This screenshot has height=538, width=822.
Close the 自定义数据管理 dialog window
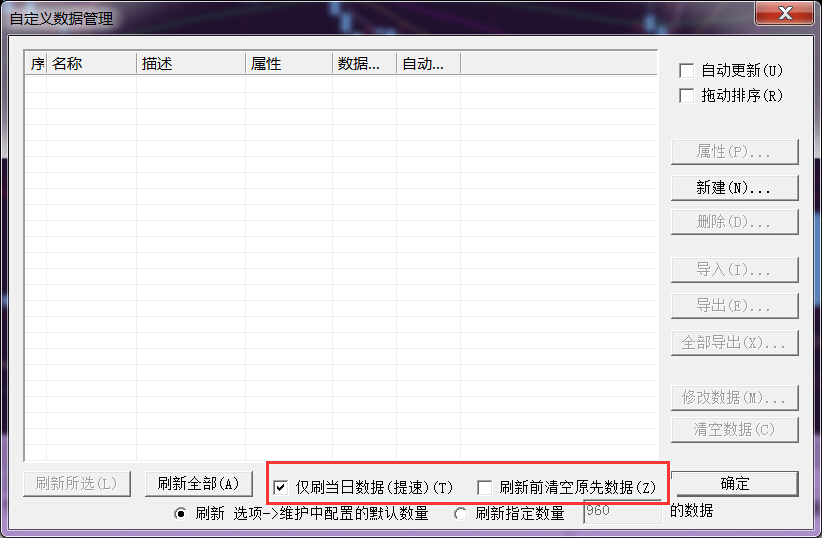pos(784,13)
